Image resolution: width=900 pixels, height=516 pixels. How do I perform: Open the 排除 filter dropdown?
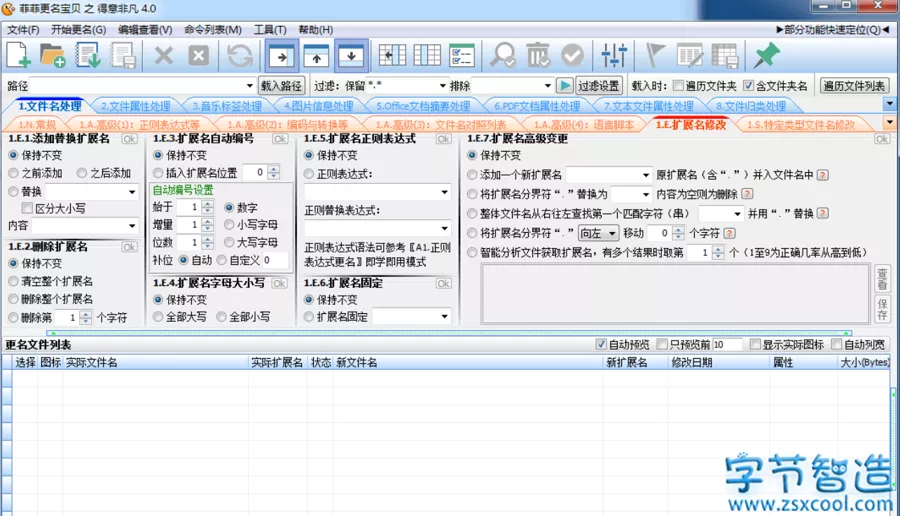(x=548, y=86)
